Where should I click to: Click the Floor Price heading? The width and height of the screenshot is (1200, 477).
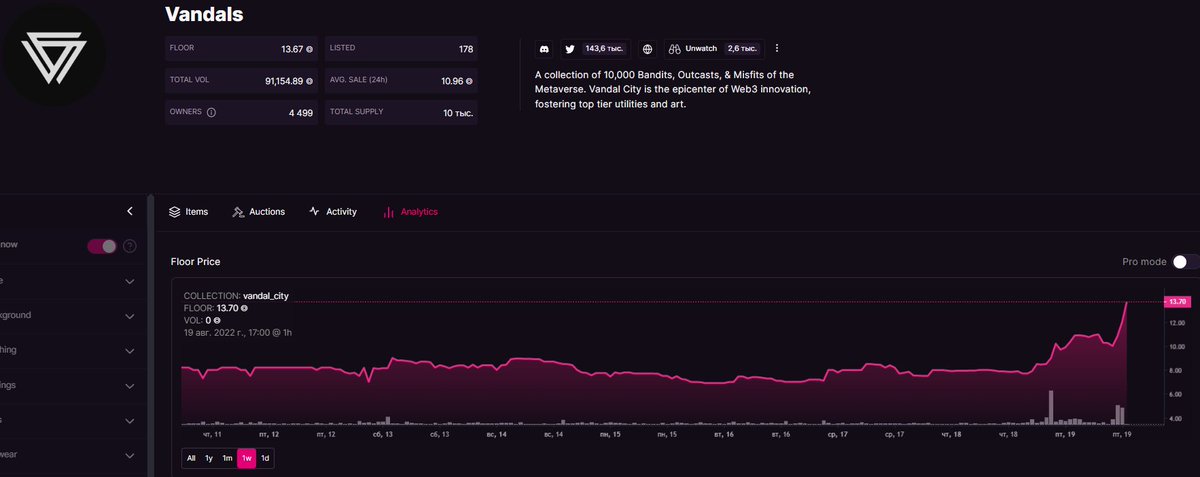coord(195,262)
